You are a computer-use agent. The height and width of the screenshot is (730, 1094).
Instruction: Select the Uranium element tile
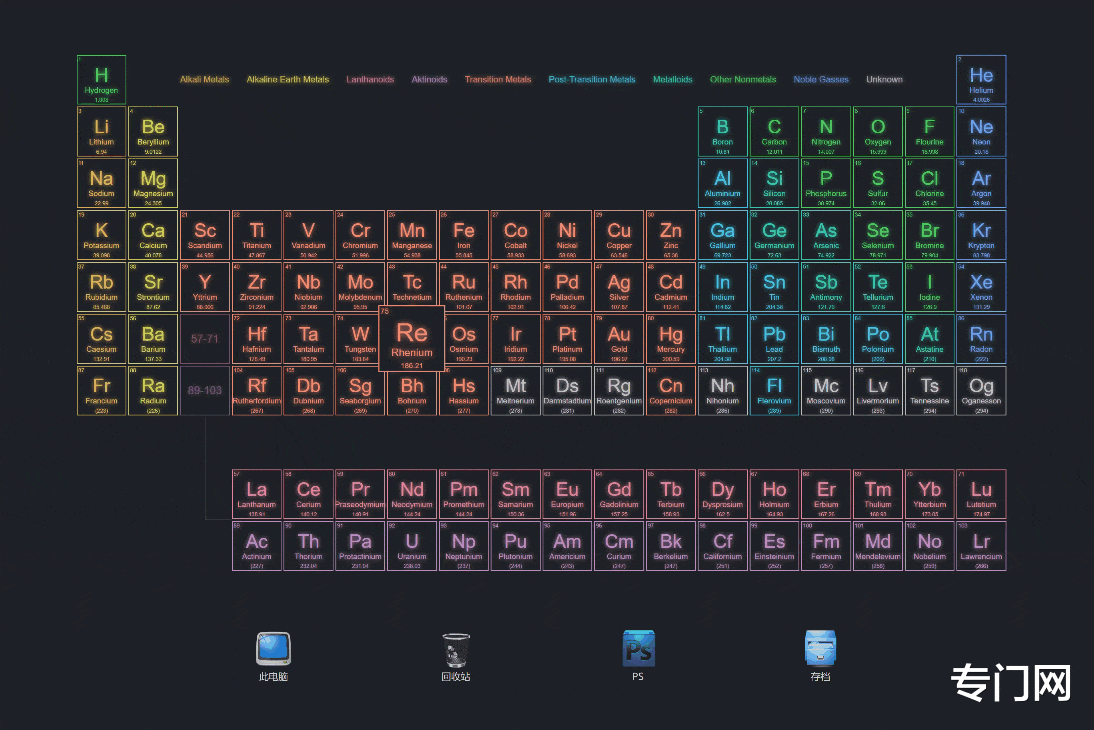point(412,546)
